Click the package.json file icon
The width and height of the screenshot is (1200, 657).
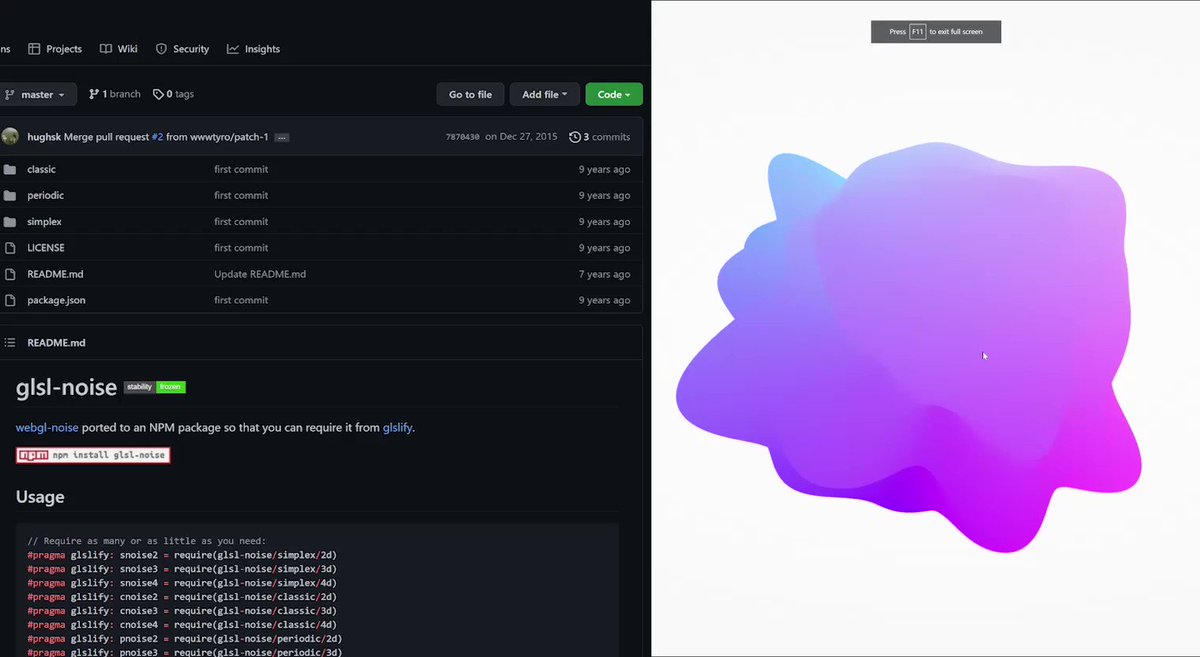point(10,300)
